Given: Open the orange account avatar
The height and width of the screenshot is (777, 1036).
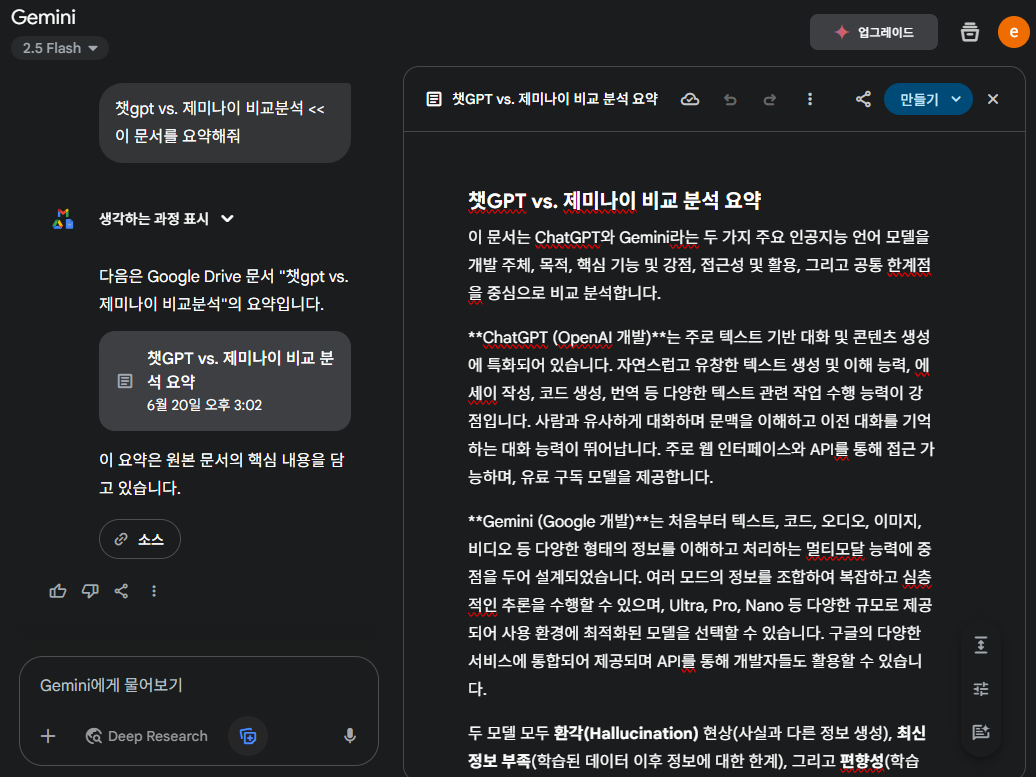Looking at the screenshot, I should (x=1014, y=32).
